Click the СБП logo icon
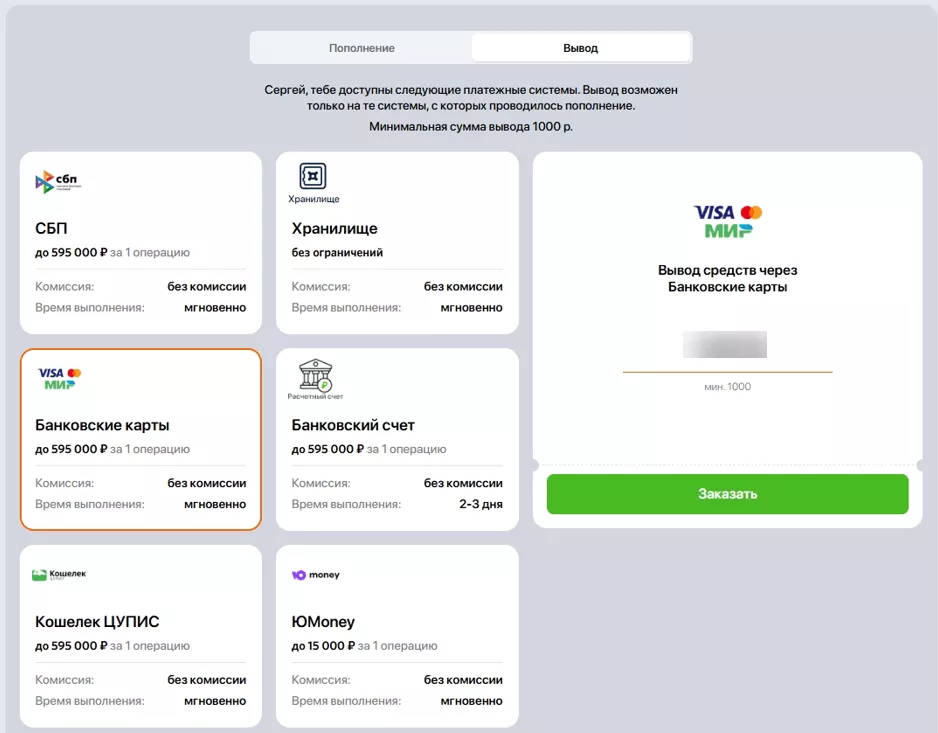This screenshot has height=733, width=938. pyautogui.click(x=58, y=182)
